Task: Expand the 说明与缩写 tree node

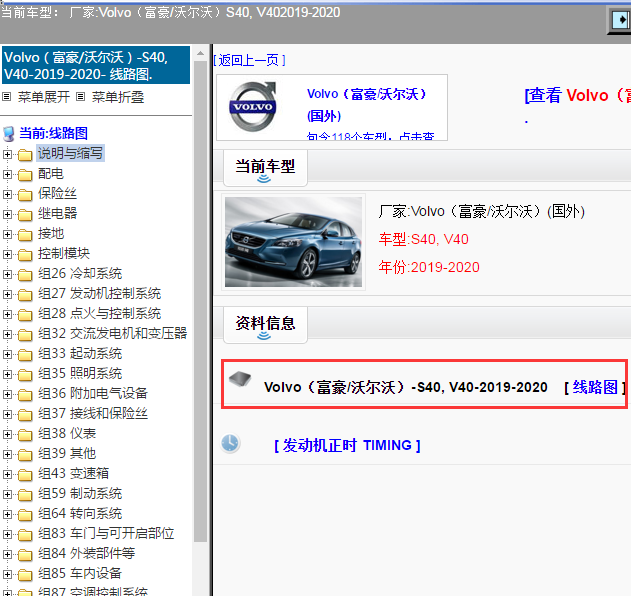Action: tap(7, 154)
